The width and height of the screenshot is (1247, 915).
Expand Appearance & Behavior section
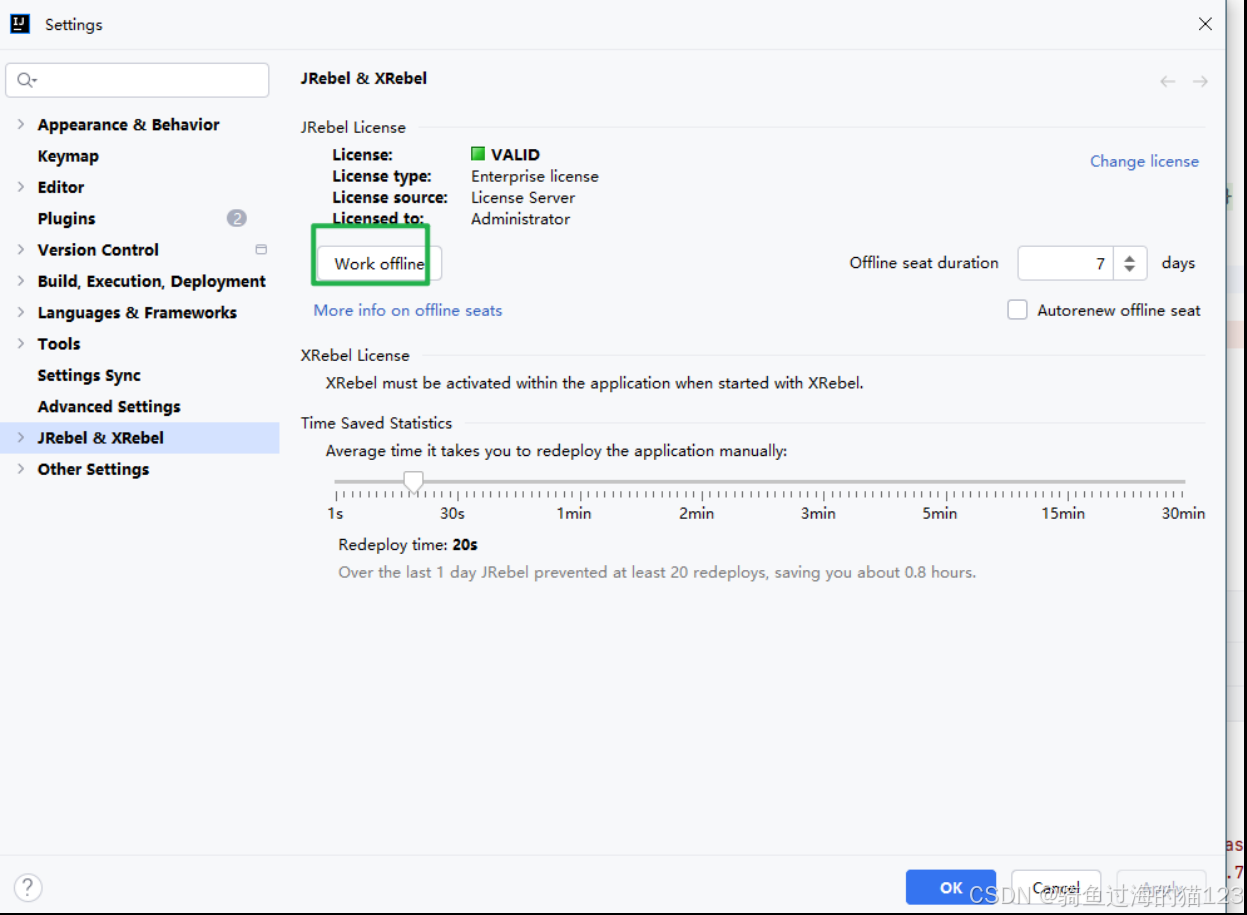pyautogui.click(x=21, y=124)
